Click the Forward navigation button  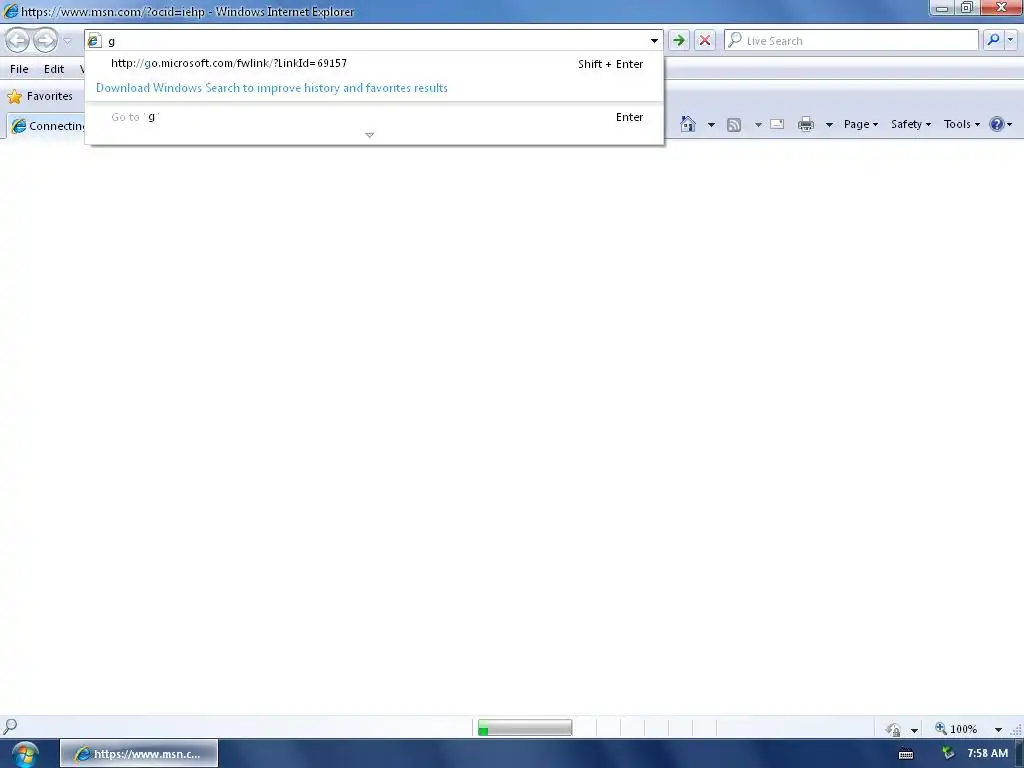[45, 40]
